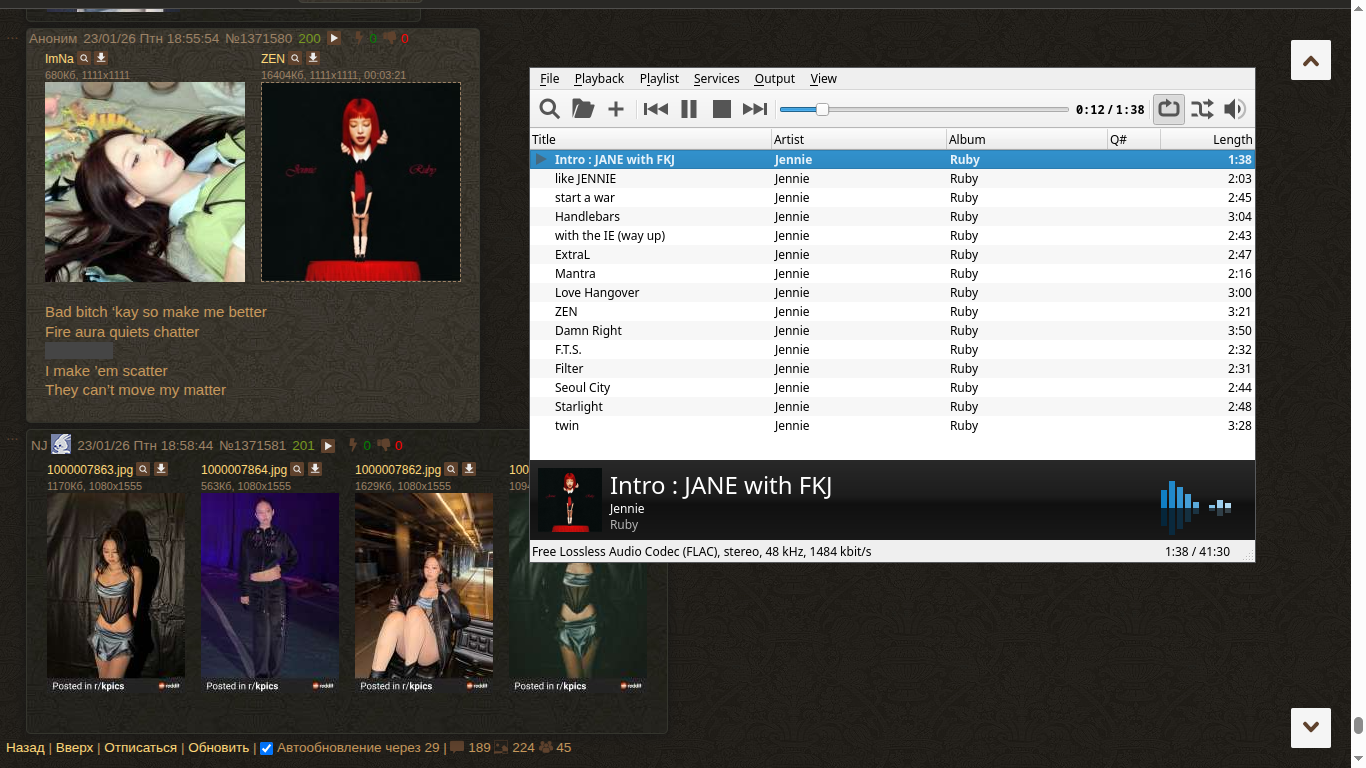The width and height of the screenshot is (1366, 768).
Task: Select the track 'twin'
Action: [892, 426]
